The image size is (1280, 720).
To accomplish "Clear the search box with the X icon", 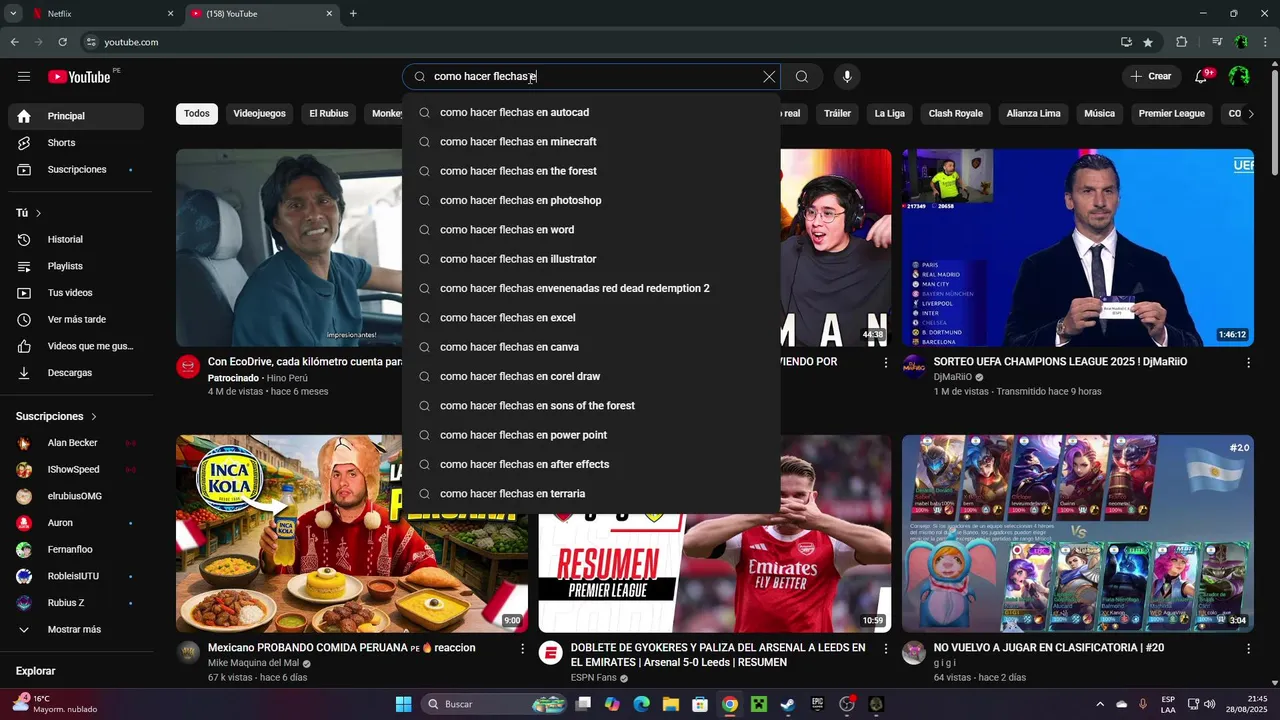I will point(769,77).
